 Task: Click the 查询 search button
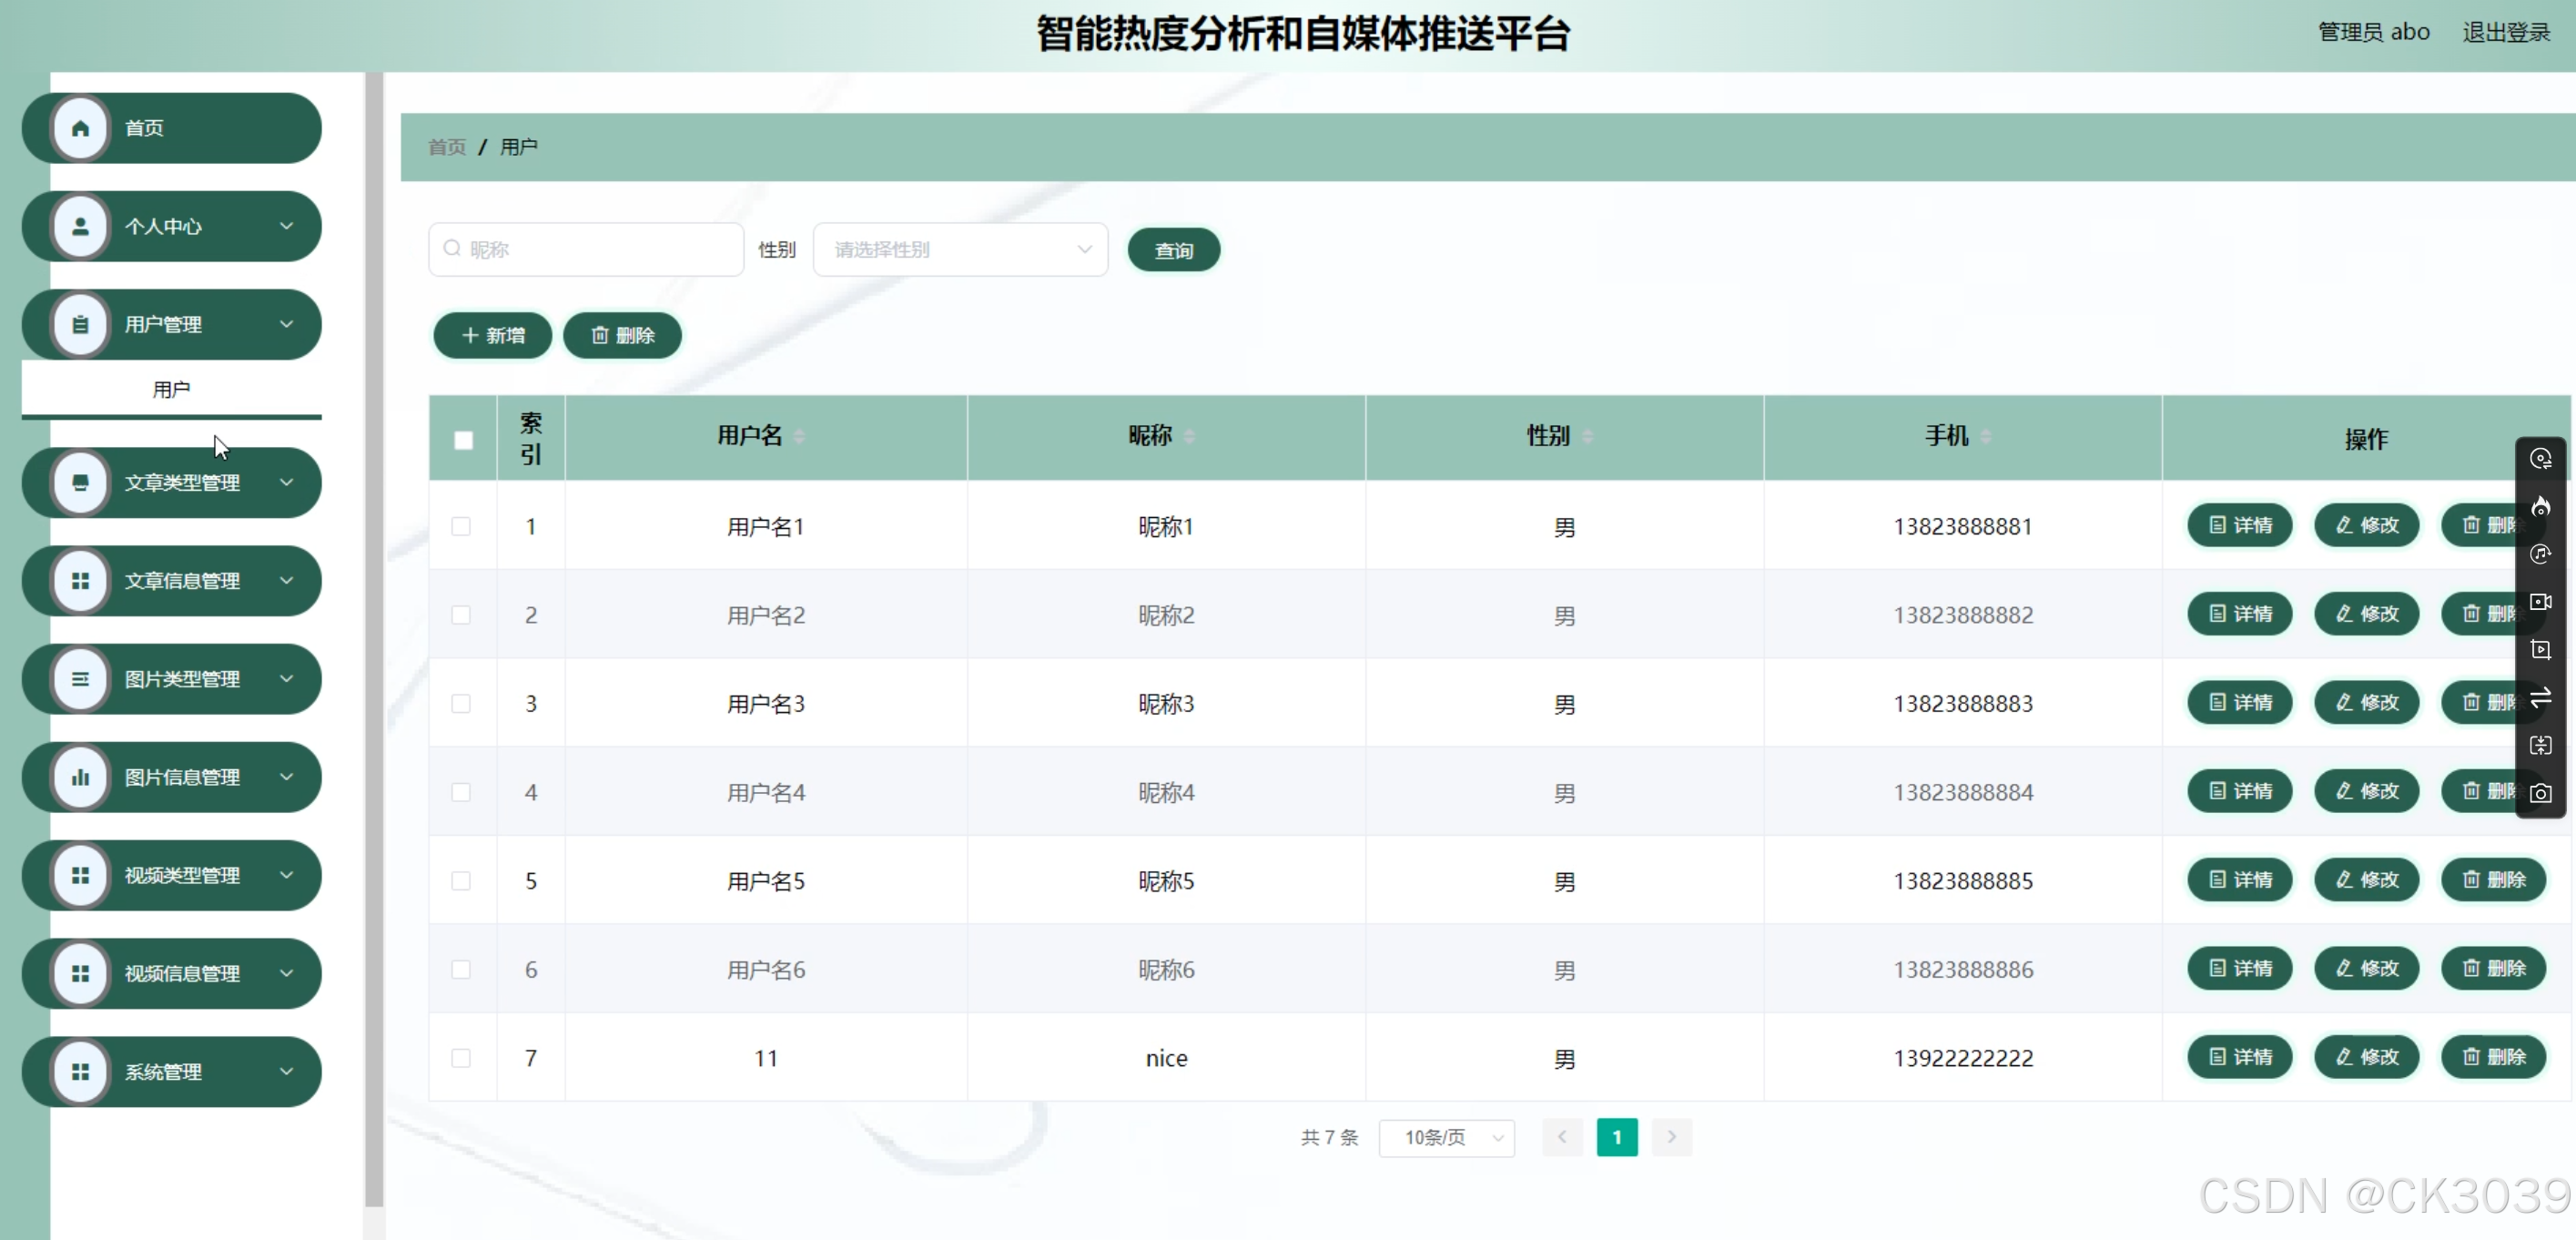click(x=1173, y=250)
